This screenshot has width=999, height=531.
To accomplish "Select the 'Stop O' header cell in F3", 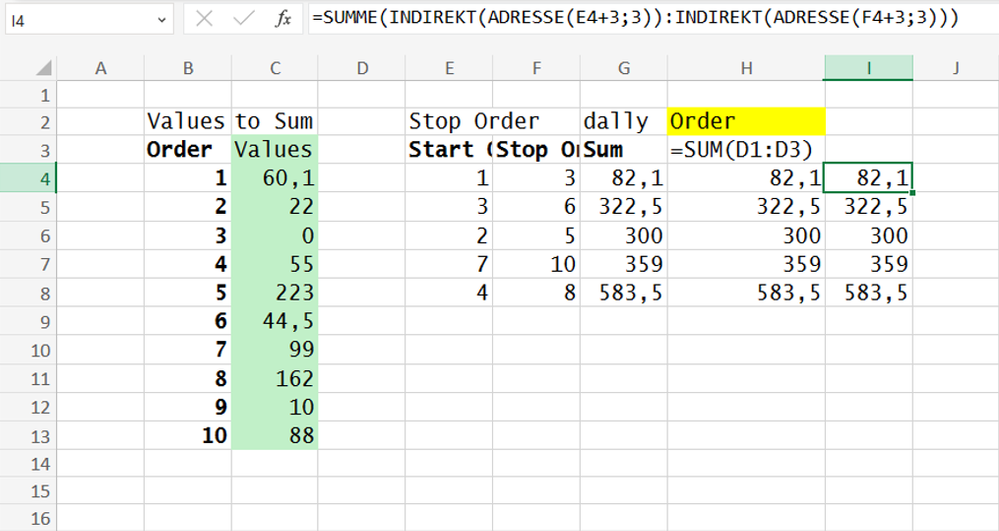I will [x=536, y=150].
